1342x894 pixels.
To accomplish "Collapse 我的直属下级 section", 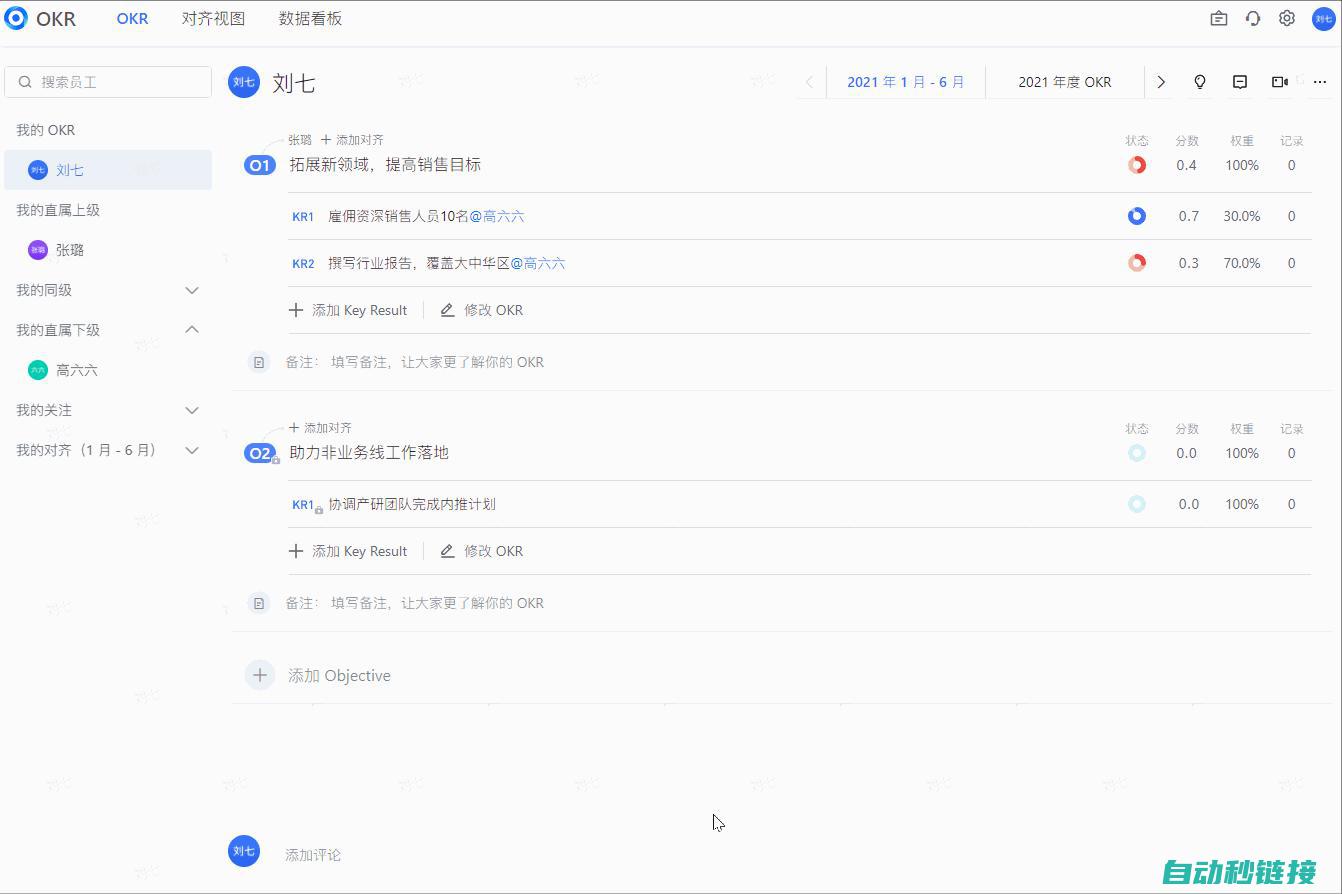I will [192, 330].
